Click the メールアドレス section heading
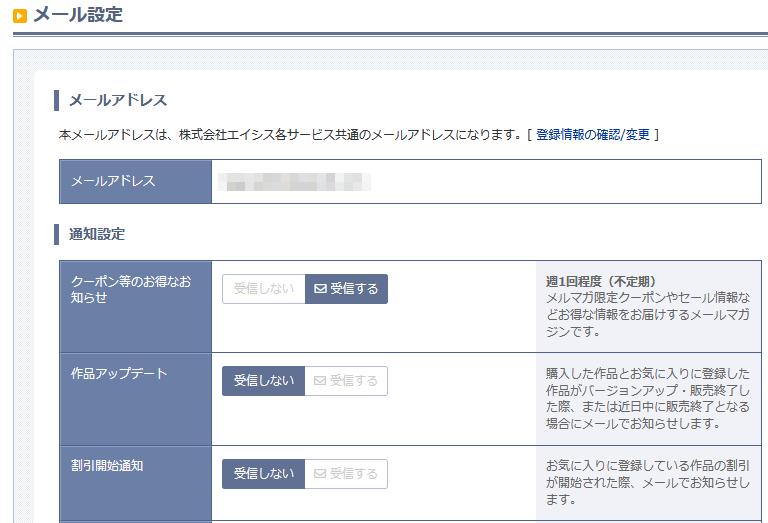Image resolution: width=768 pixels, height=523 pixels. [118, 100]
